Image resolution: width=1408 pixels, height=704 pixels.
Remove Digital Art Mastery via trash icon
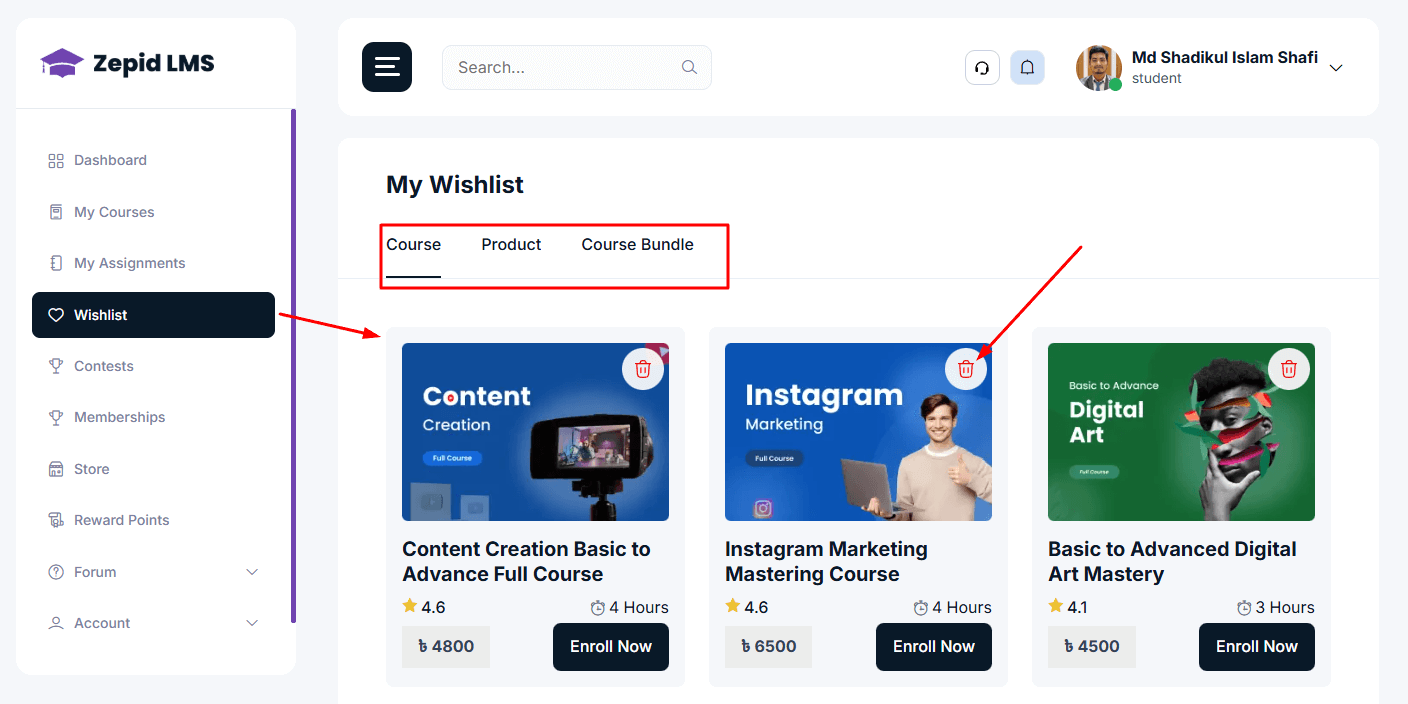[x=1289, y=369]
